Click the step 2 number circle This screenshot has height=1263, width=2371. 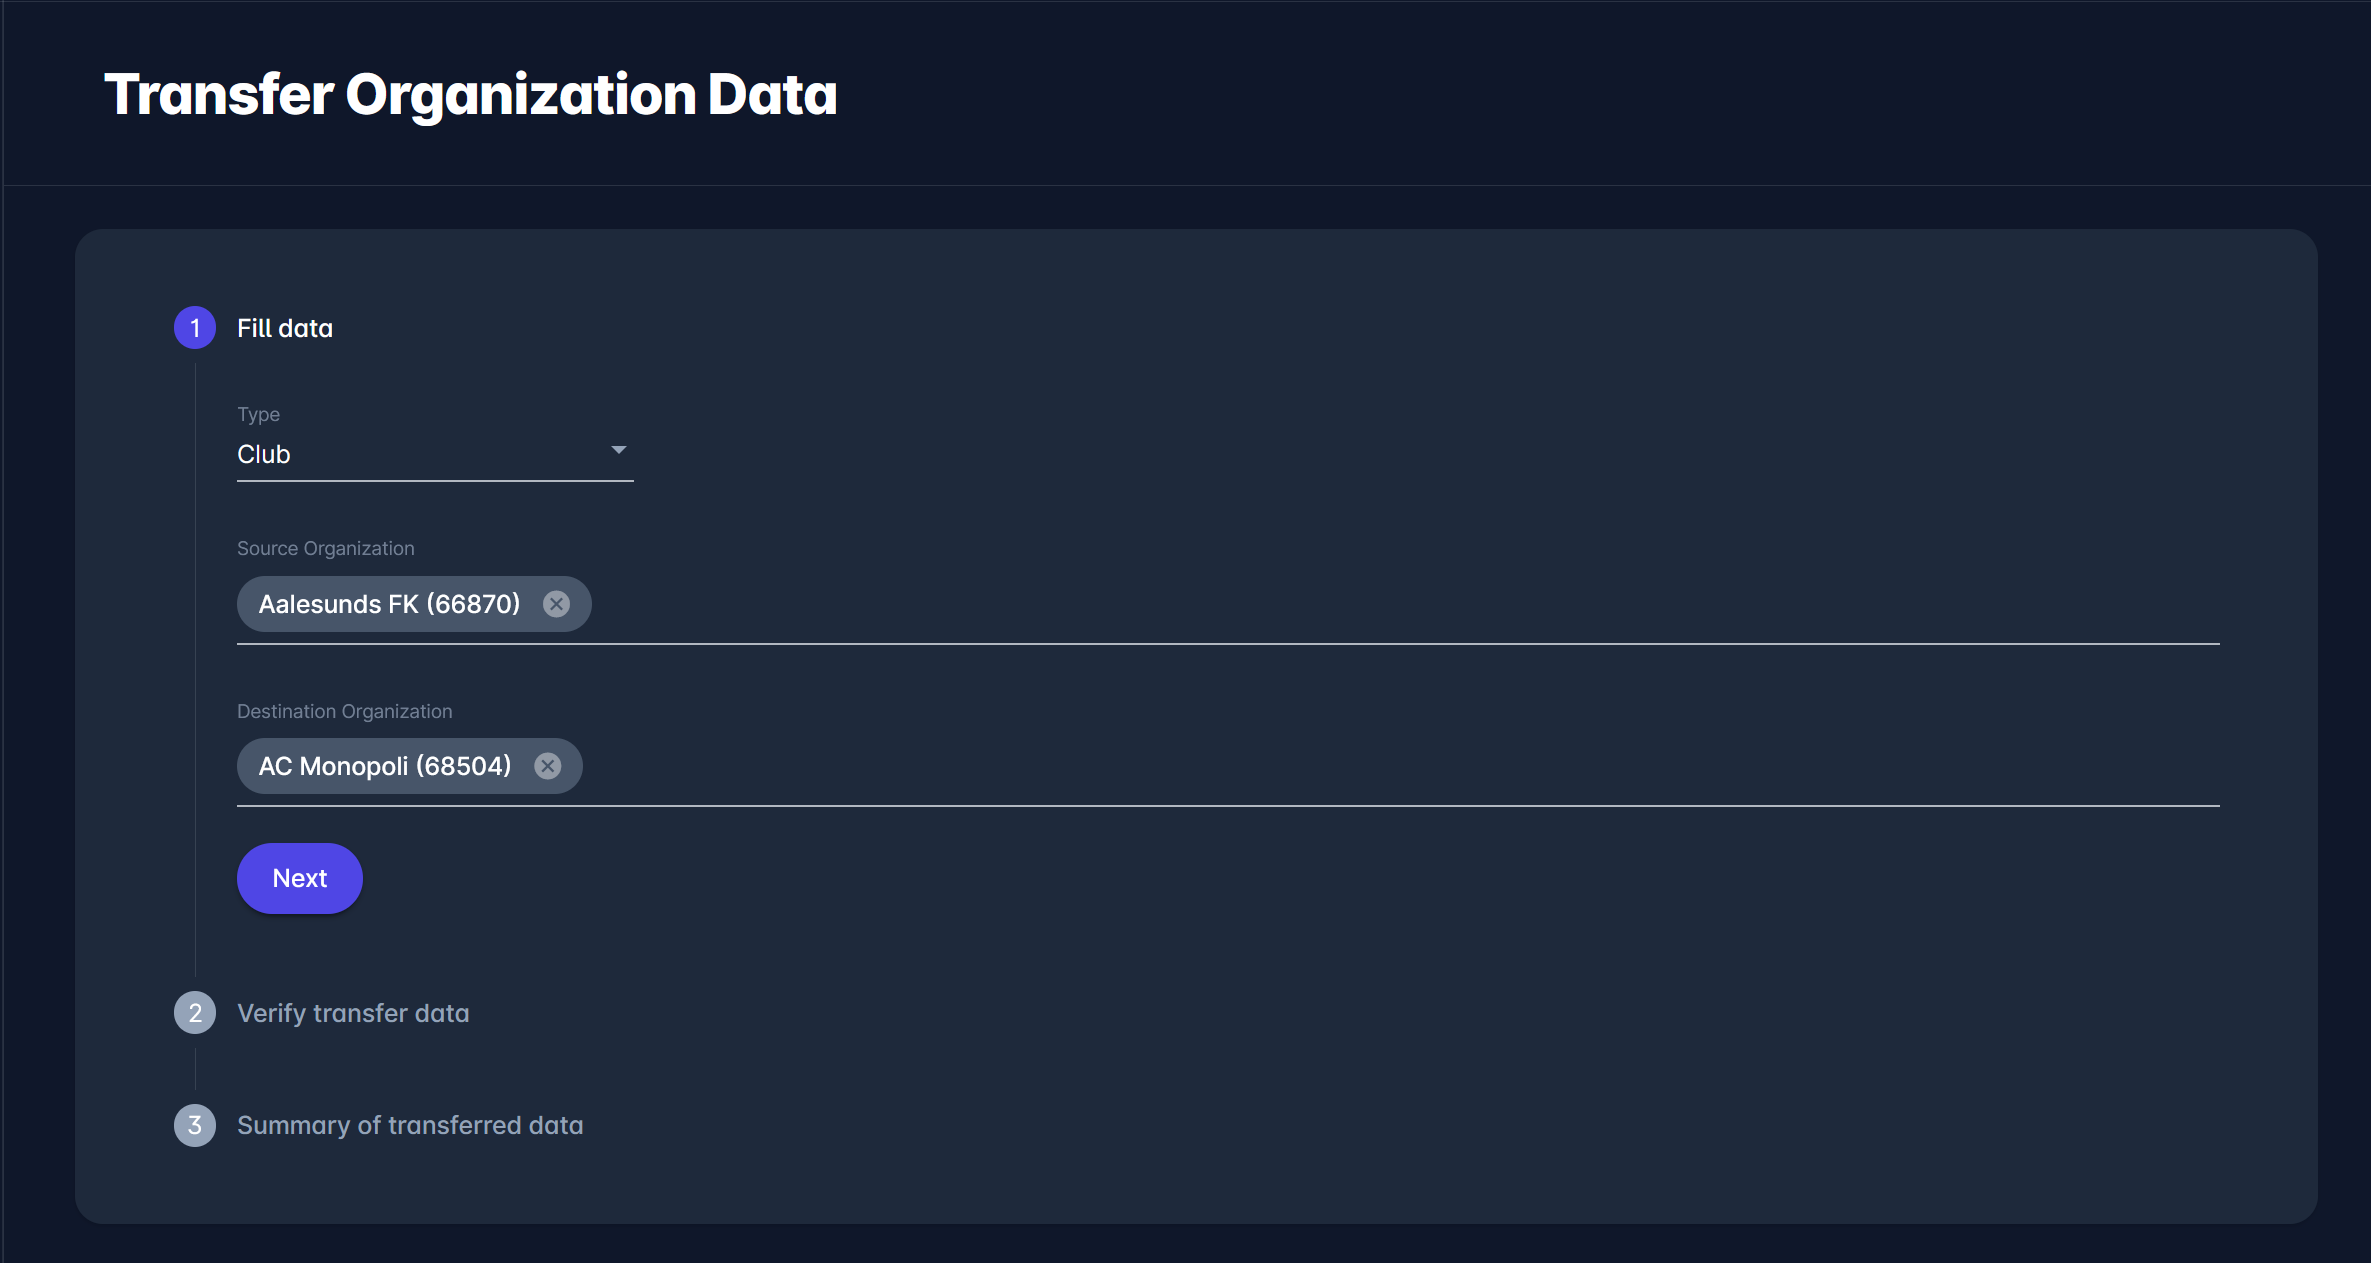[195, 1013]
